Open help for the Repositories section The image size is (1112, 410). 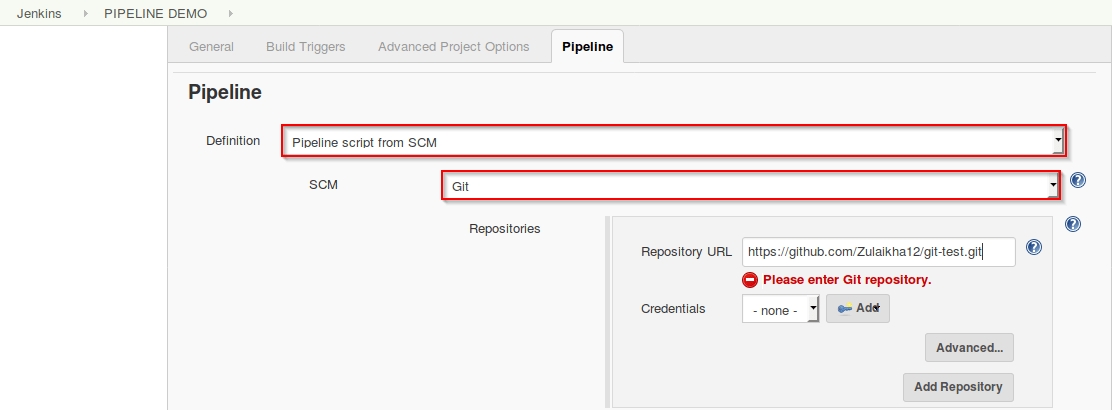tap(1073, 225)
